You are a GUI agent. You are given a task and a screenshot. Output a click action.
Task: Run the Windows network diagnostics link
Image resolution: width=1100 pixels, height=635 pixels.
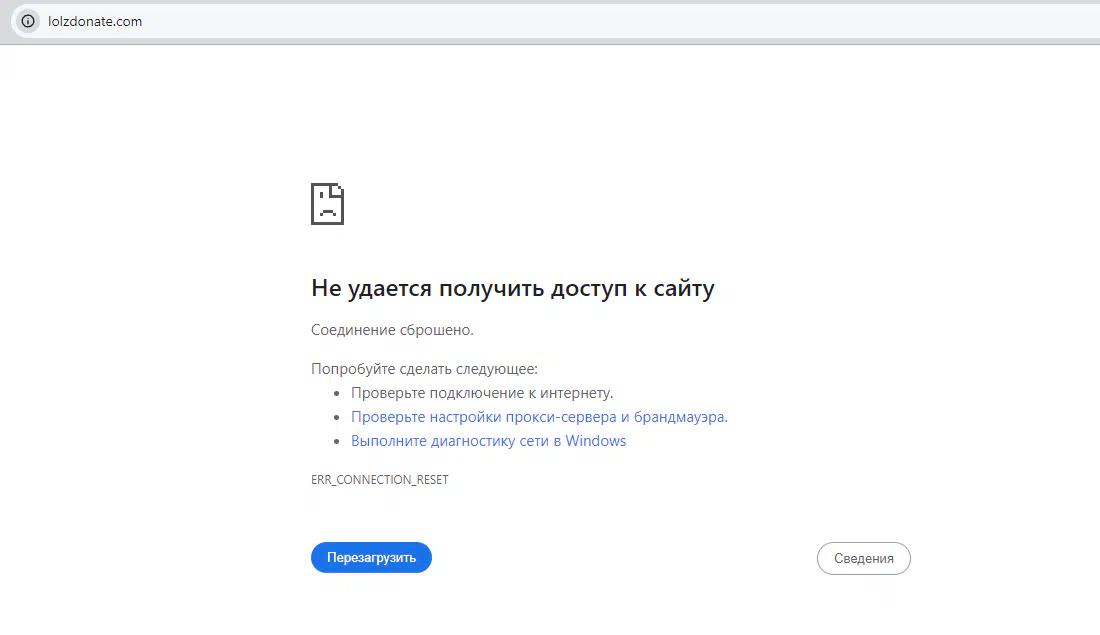tap(488, 441)
